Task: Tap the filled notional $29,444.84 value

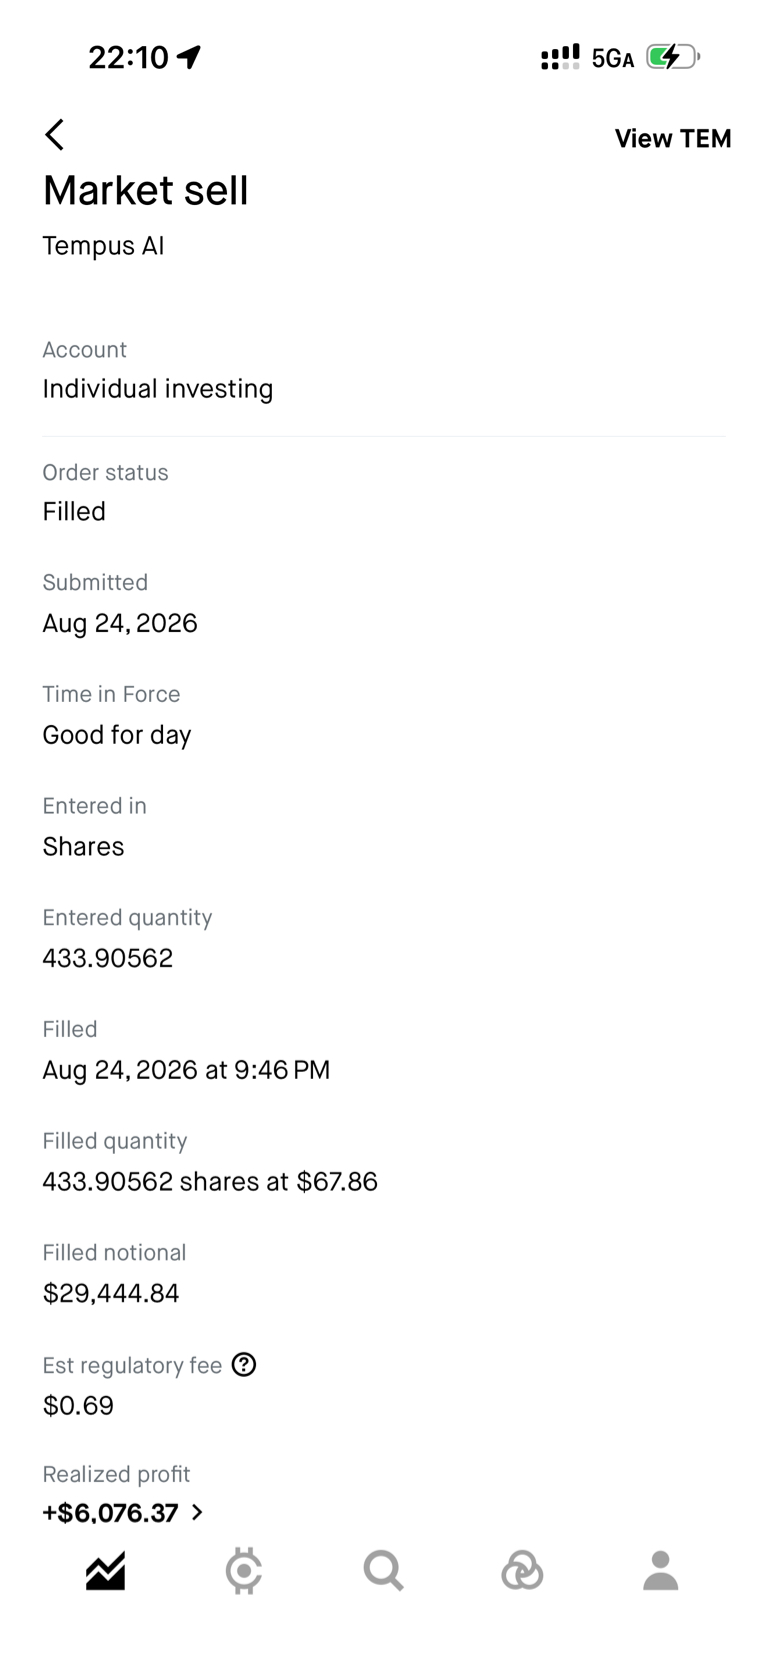Action: 111,1293
